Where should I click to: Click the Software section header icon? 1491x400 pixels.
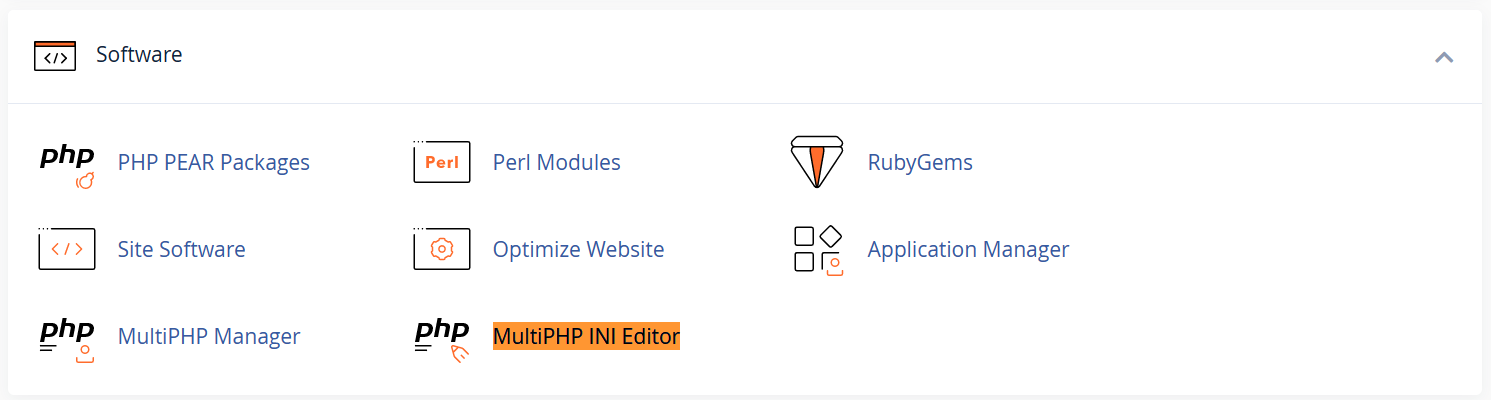pos(55,56)
